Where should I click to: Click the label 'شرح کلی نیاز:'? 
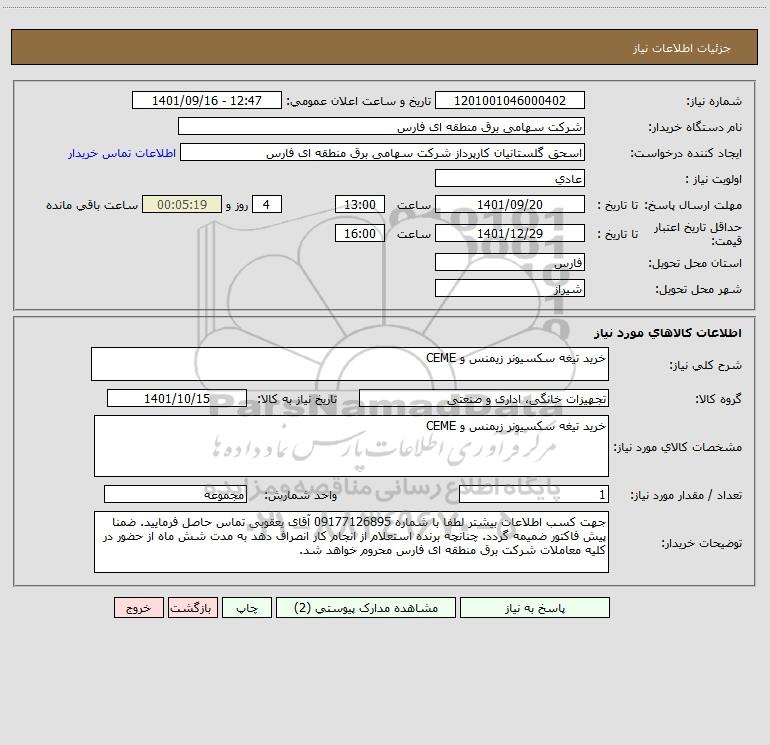tap(706, 365)
